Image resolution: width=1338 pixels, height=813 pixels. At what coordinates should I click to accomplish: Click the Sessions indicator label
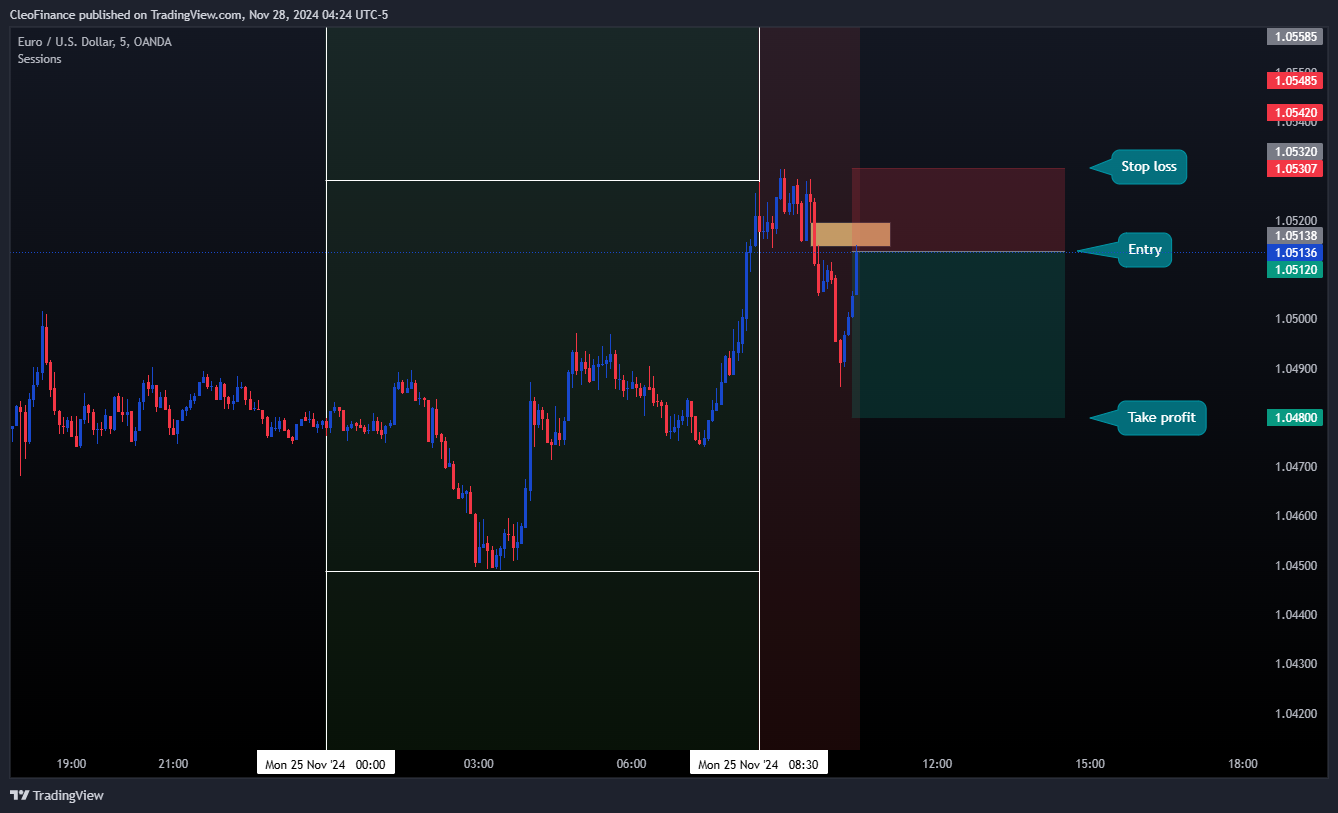point(39,59)
